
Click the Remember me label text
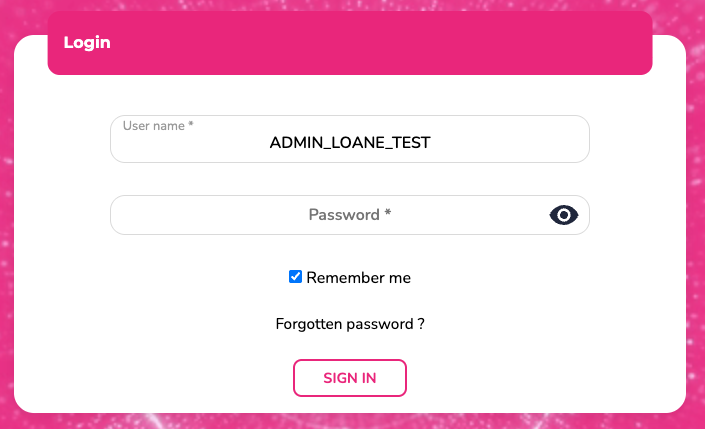pyautogui.click(x=358, y=278)
